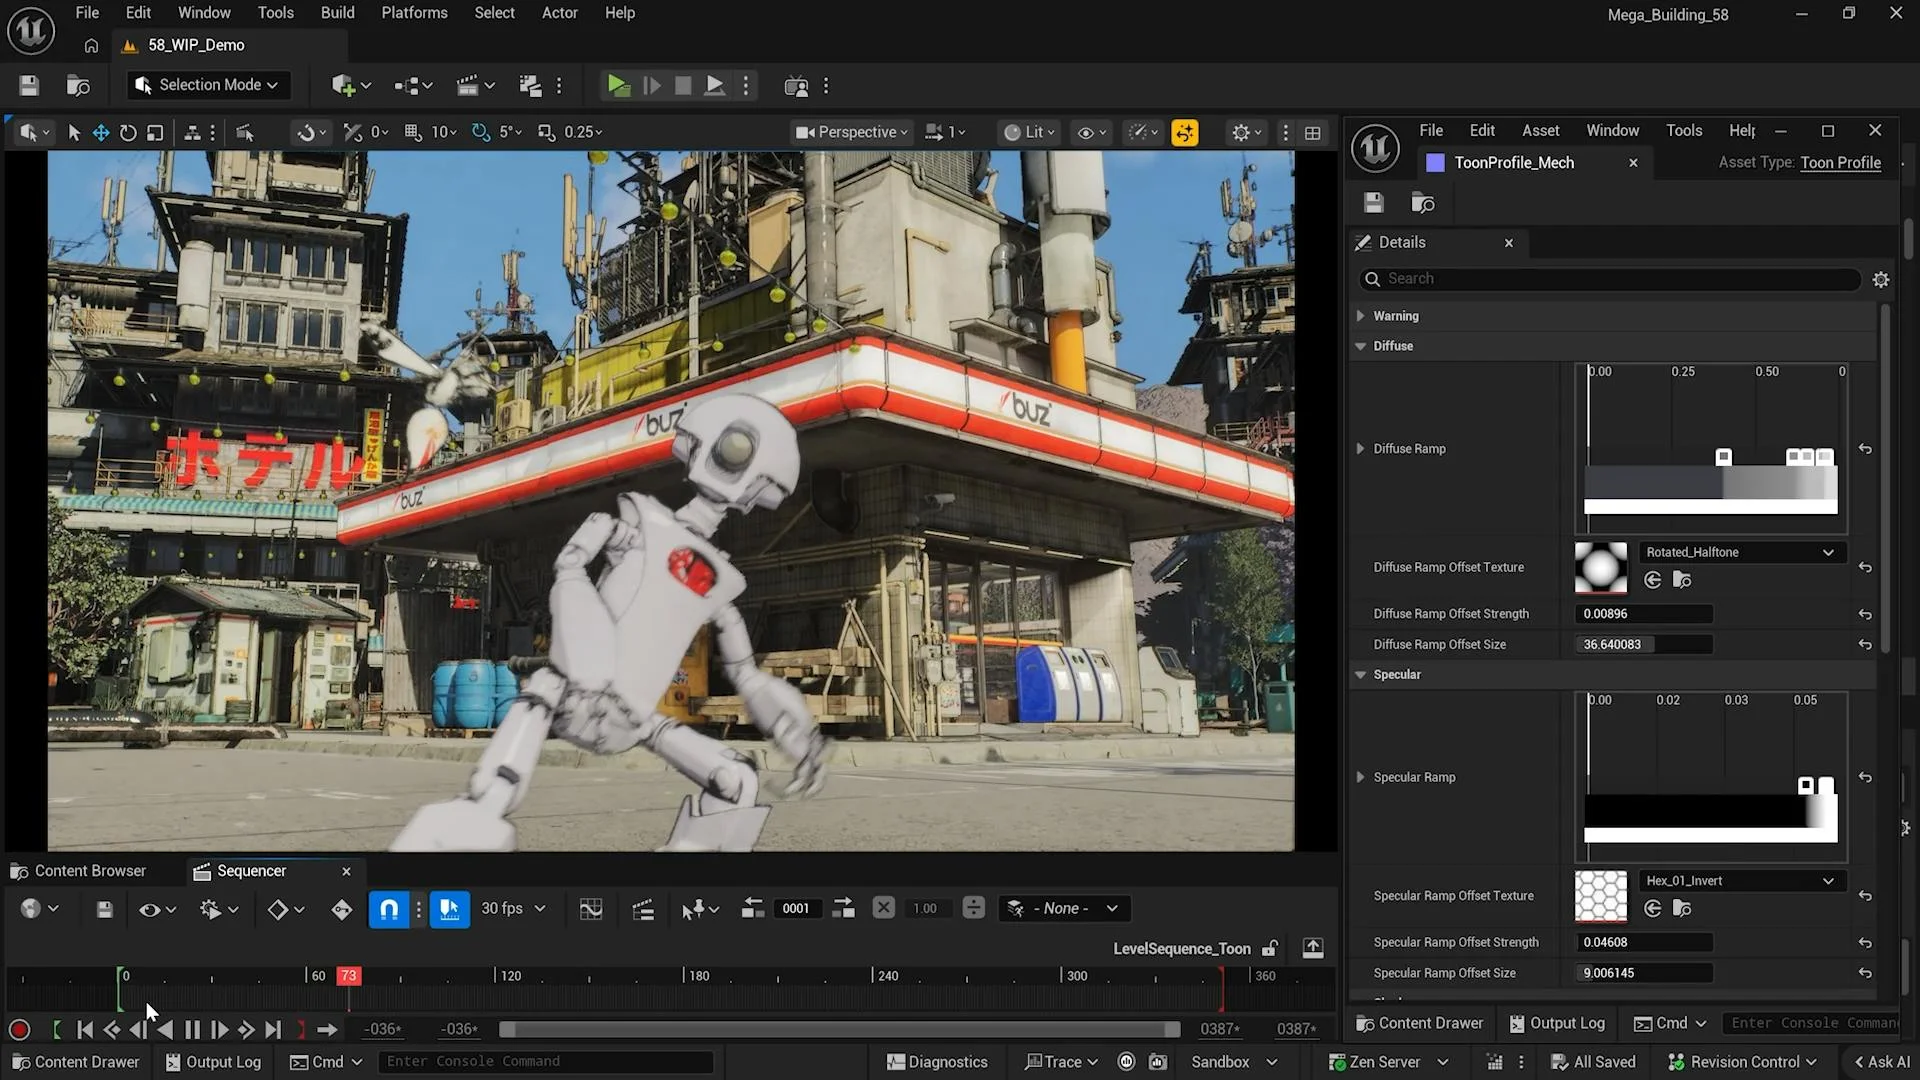Toggle scale snap in viewport toolbar

click(x=546, y=132)
